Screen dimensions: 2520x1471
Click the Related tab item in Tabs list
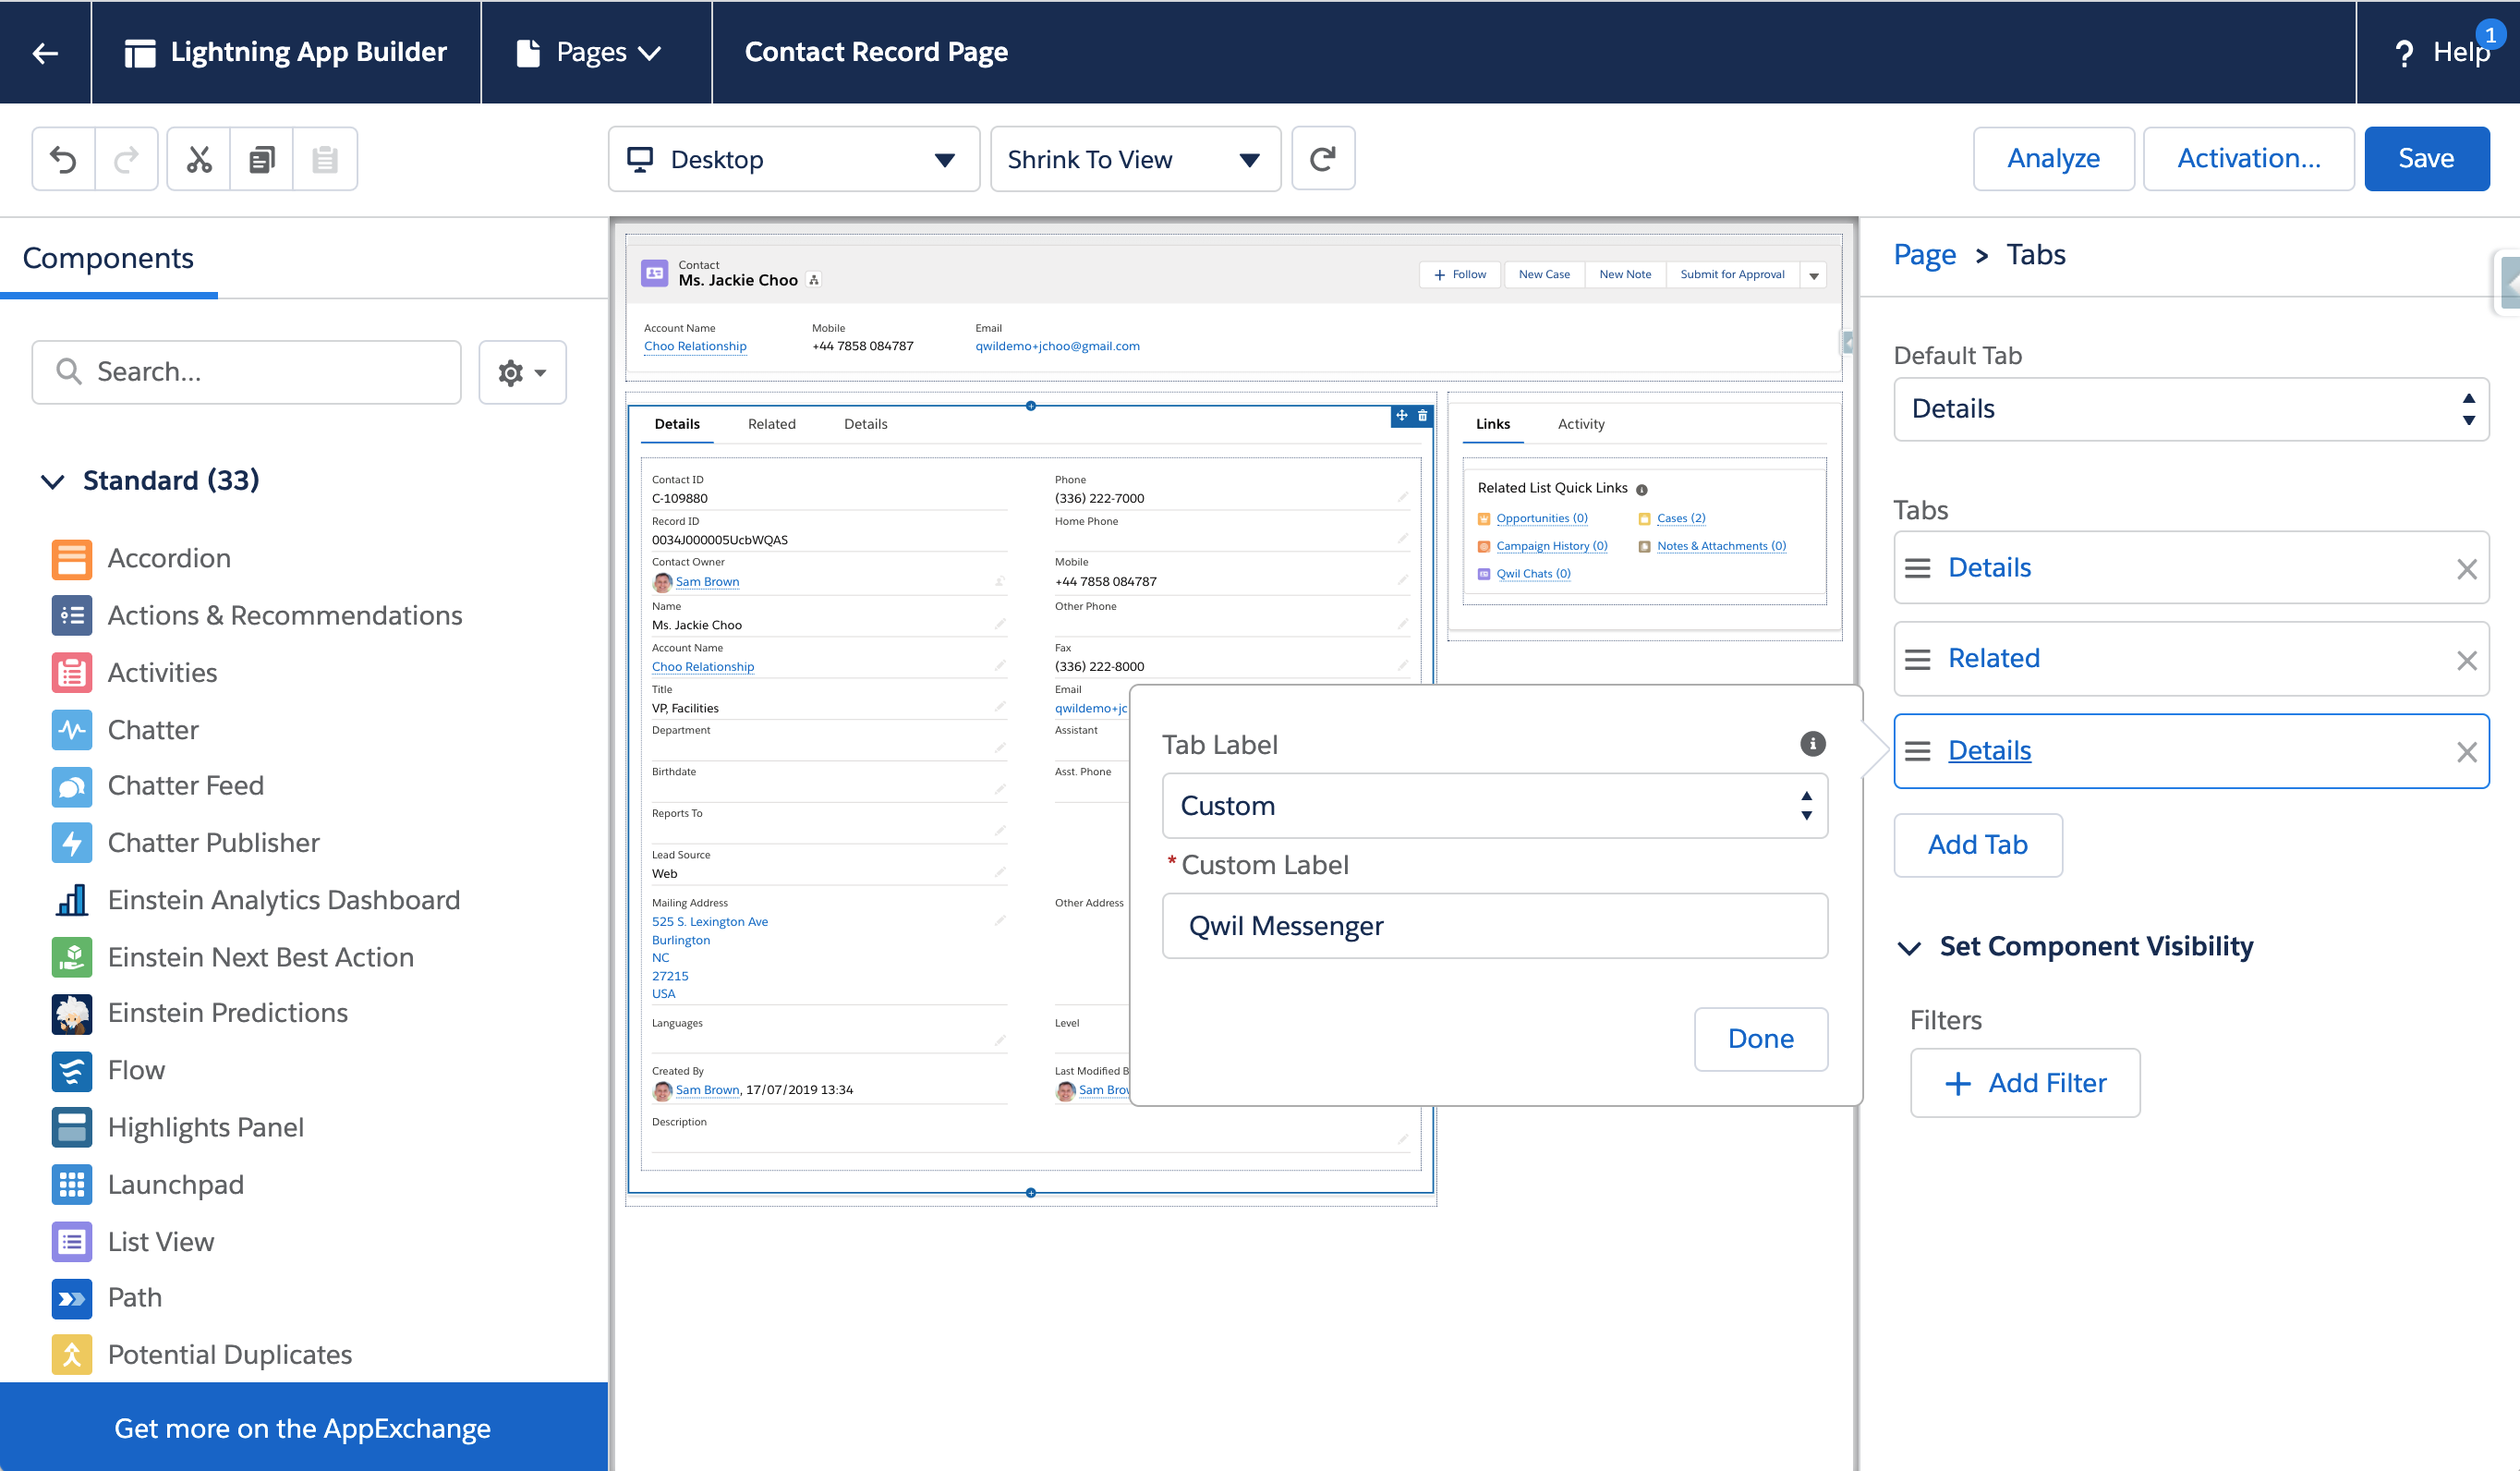[x=2190, y=659]
